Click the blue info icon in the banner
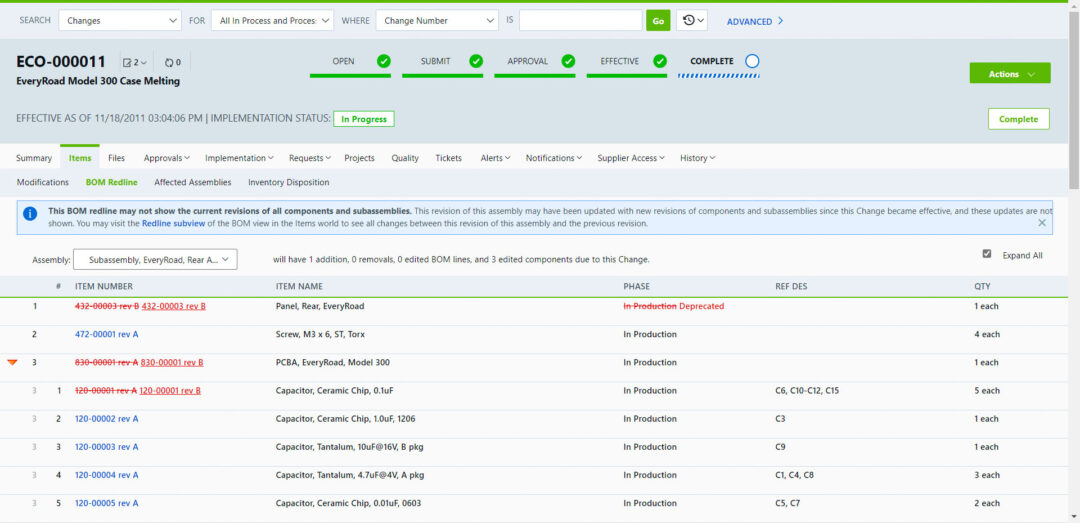The image size is (1080, 523). coord(30,213)
